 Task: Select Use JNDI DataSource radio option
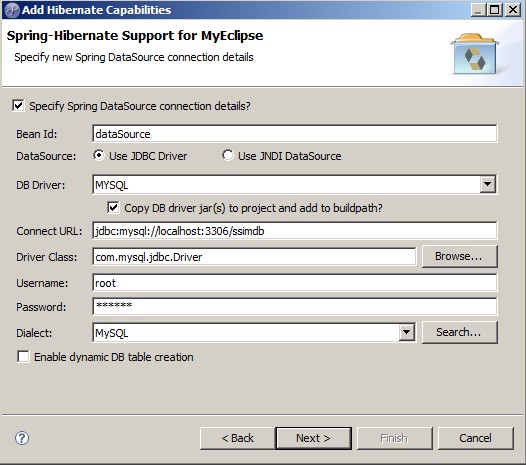tap(228, 156)
